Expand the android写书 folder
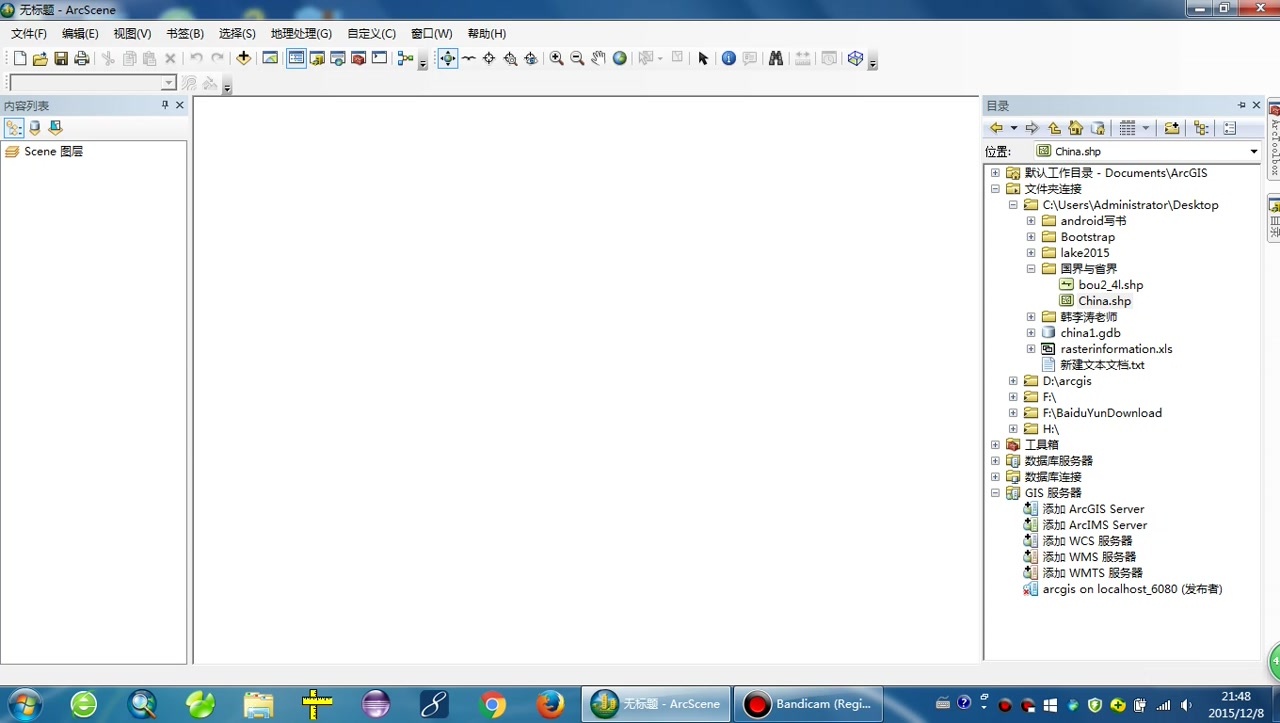The width and height of the screenshot is (1280, 723). 1031,221
